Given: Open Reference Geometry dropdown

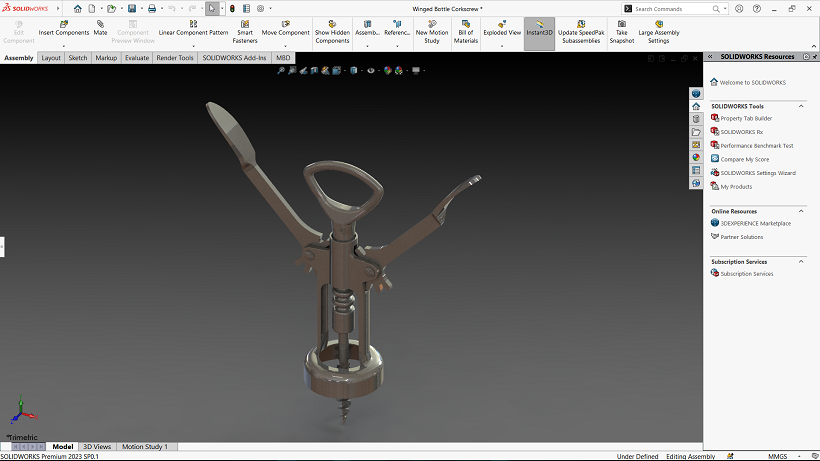Looking at the screenshot, I should [x=397, y=46].
